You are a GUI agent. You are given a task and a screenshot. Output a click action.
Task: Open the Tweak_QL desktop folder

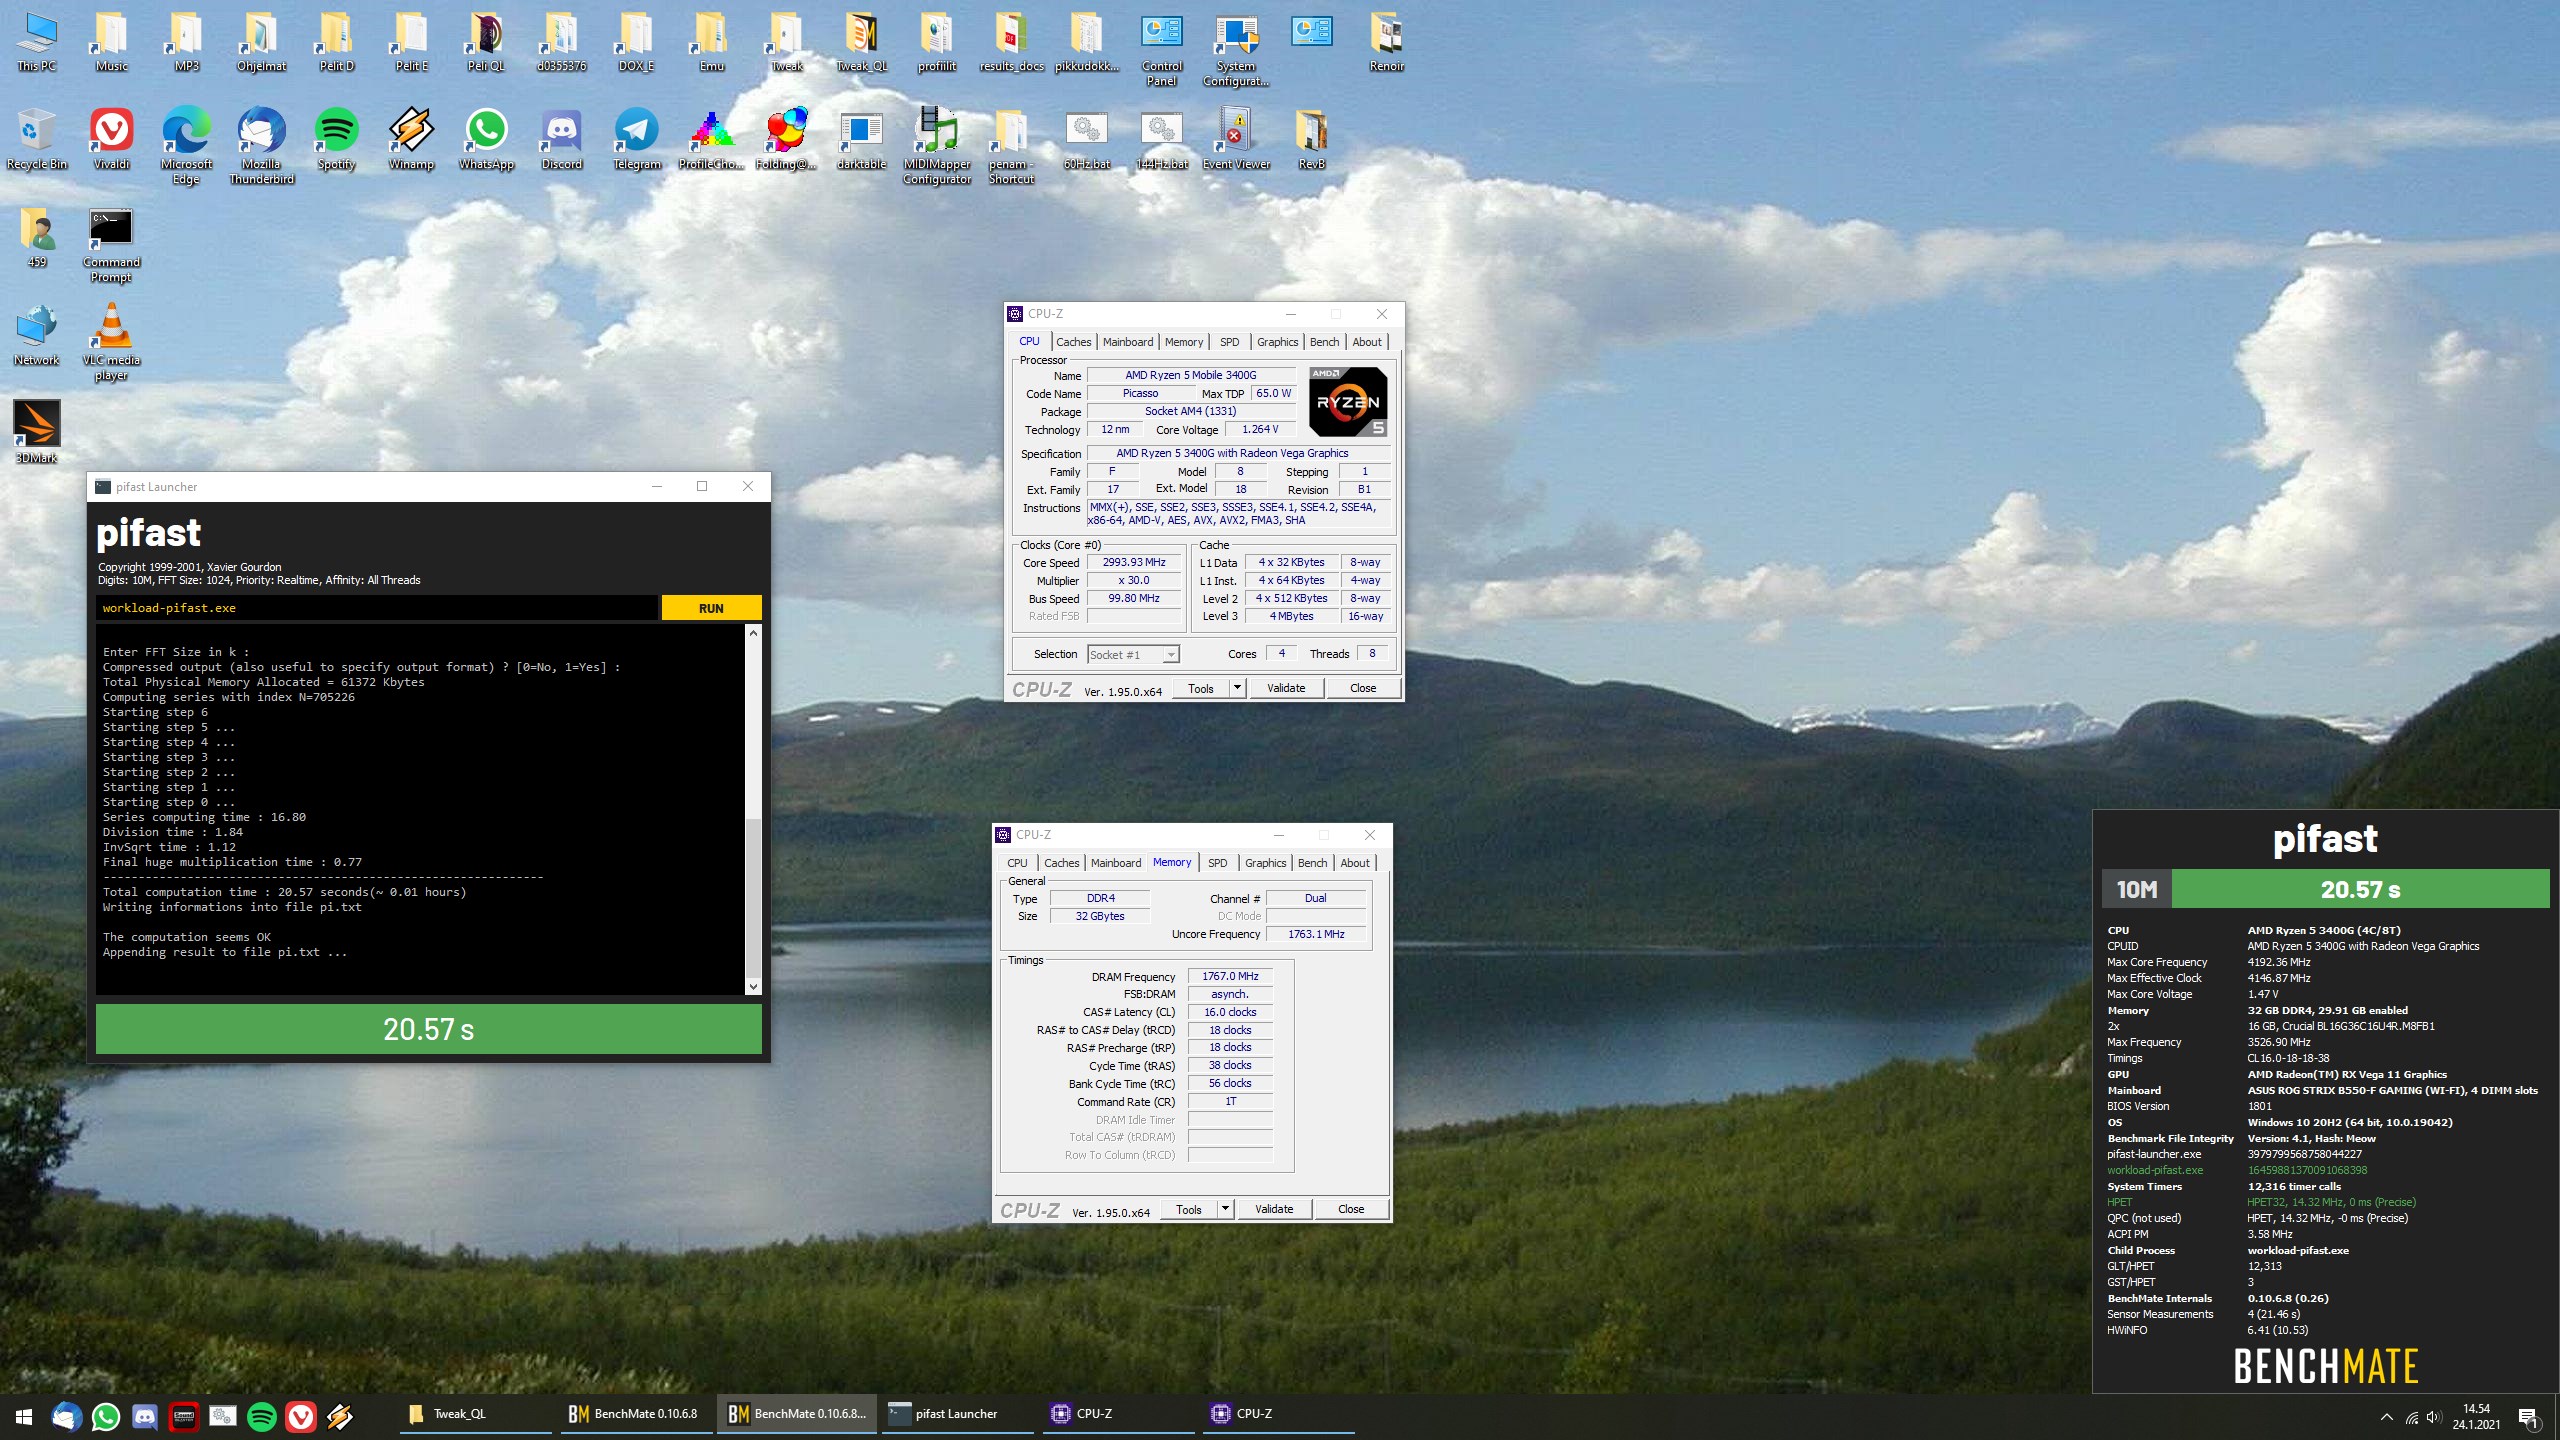pos(861,41)
